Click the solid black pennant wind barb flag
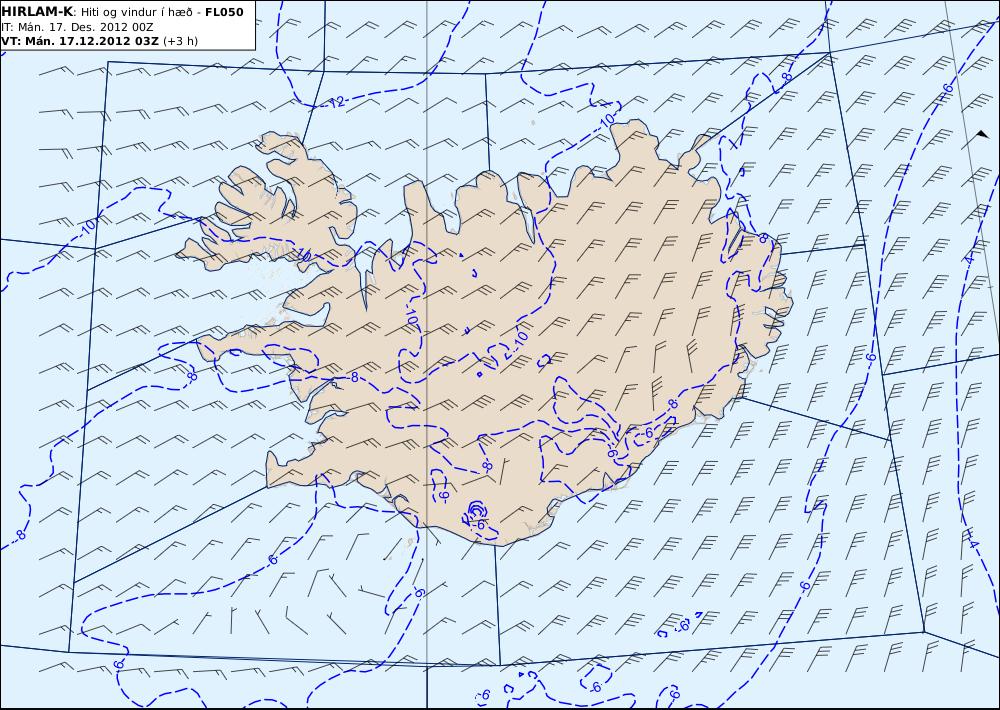1000x710 pixels. [983, 133]
